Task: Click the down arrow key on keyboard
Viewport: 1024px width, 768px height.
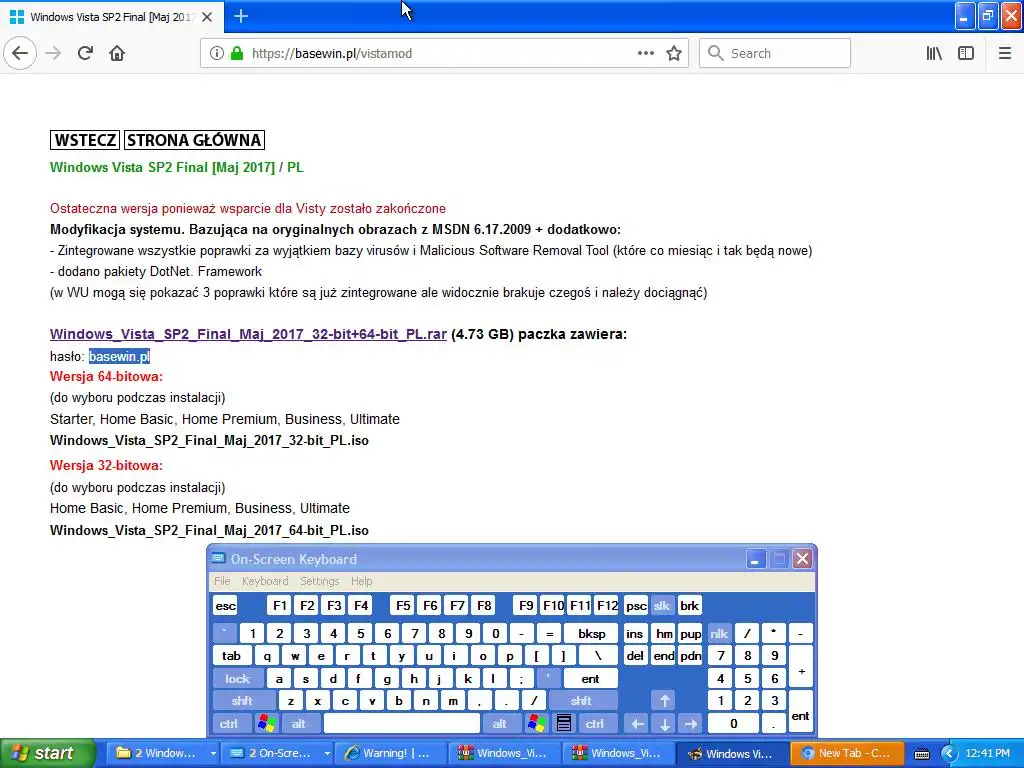Action: pos(664,724)
